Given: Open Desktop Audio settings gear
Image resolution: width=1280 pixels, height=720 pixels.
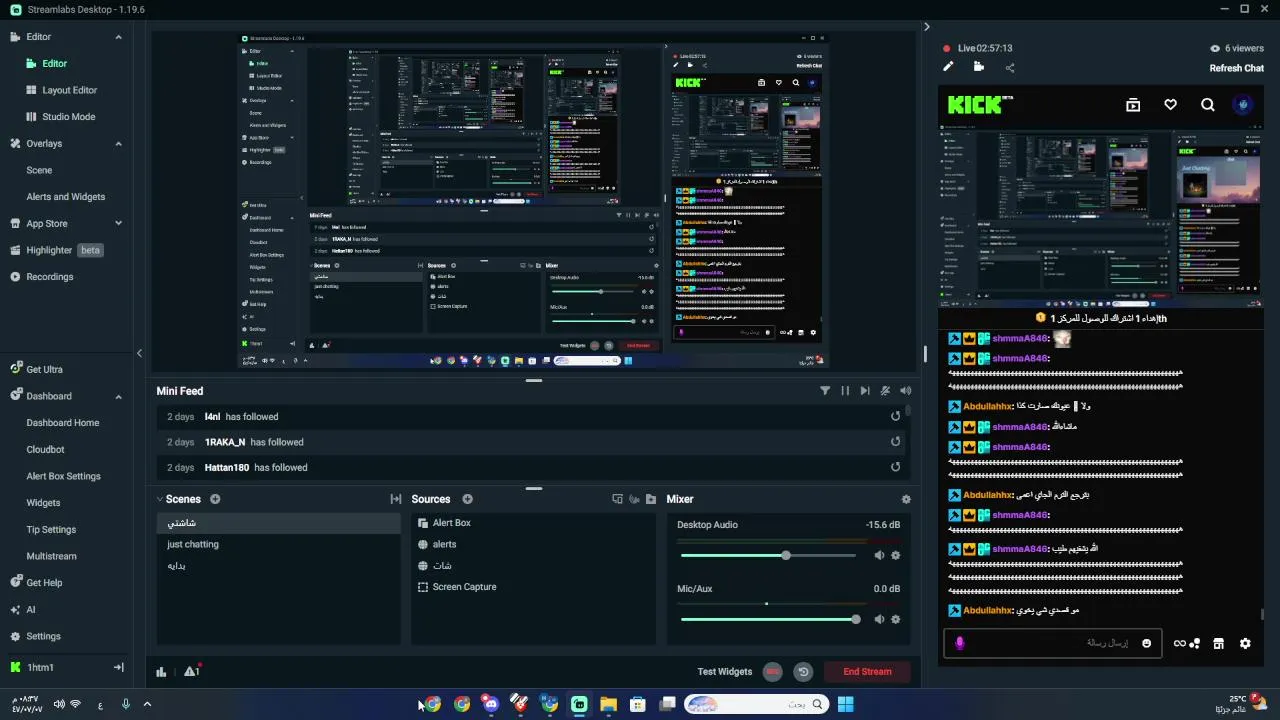Looking at the screenshot, I should click(895, 555).
